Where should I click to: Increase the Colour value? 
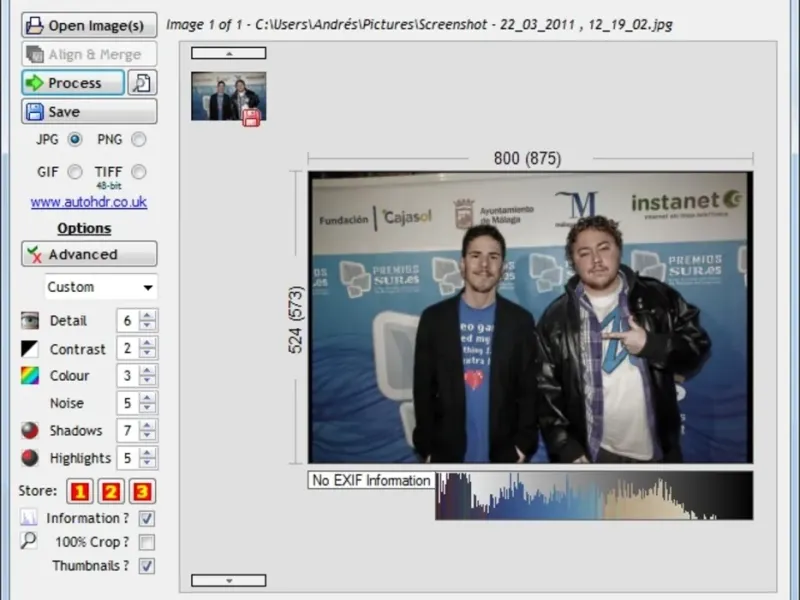[x=147, y=370]
